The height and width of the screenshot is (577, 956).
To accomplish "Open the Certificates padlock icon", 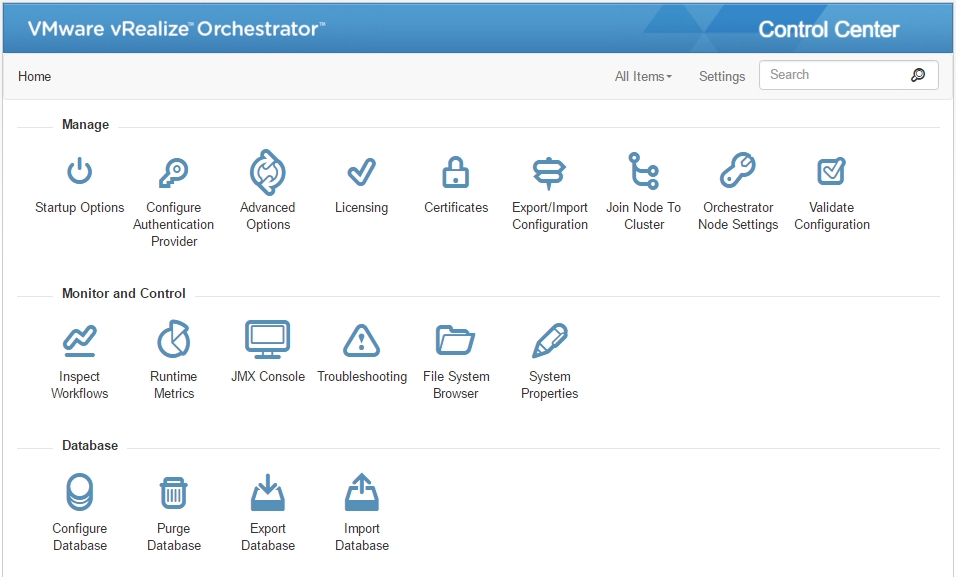I will pyautogui.click(x=455, y=171).
